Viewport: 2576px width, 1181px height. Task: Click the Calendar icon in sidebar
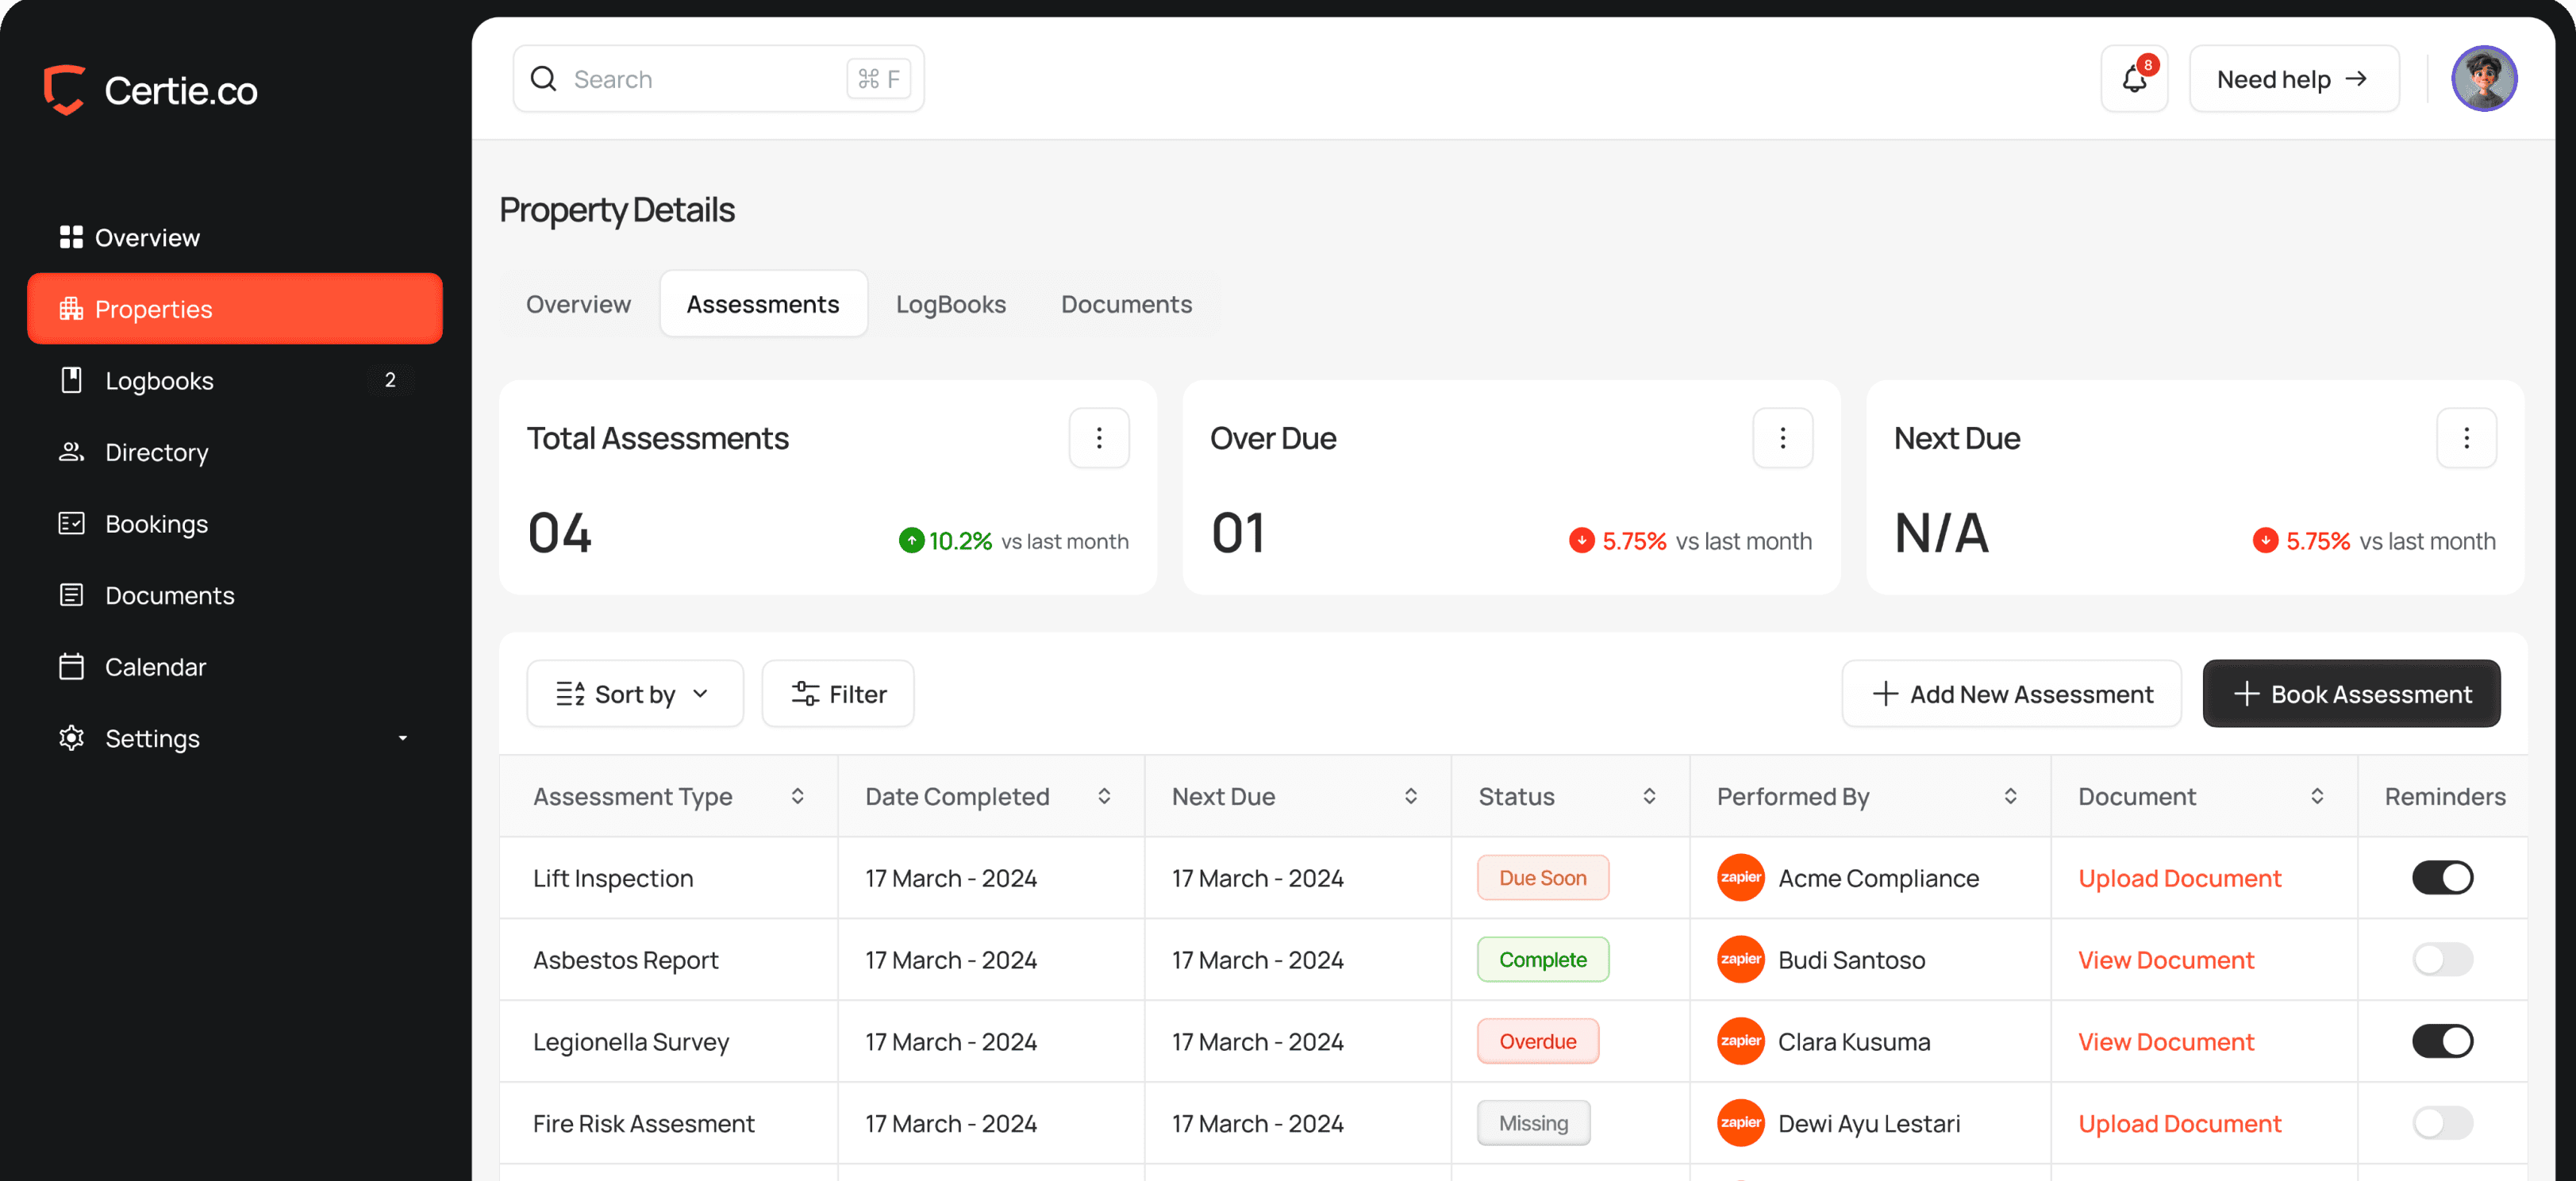point(71,666)
